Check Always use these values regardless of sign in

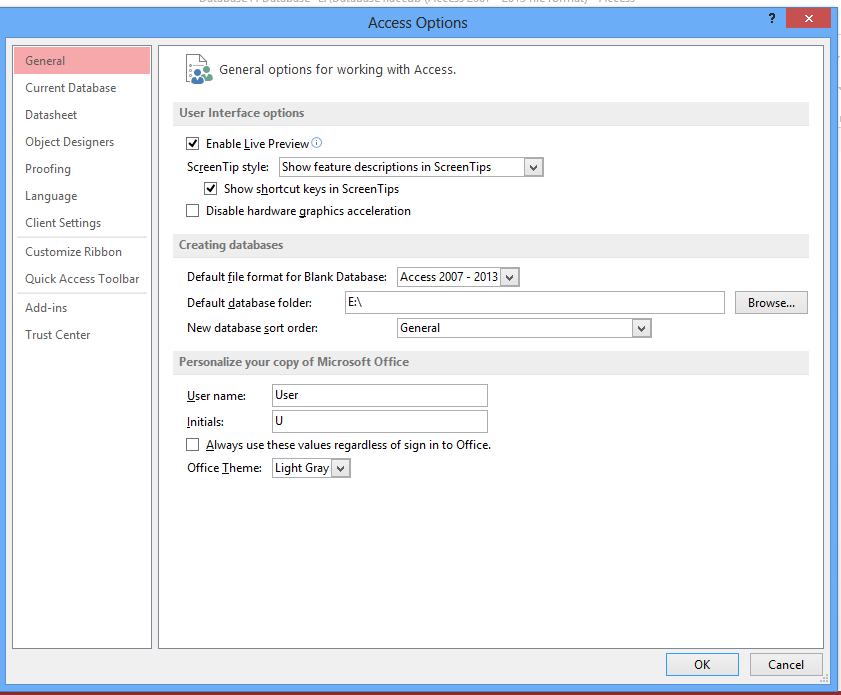[192, 444]
